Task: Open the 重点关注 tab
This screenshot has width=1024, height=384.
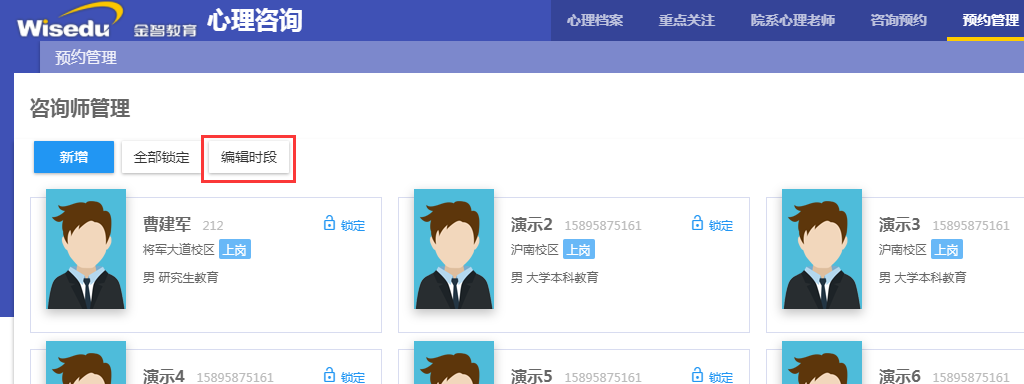Action: click(x=686, y=20)
